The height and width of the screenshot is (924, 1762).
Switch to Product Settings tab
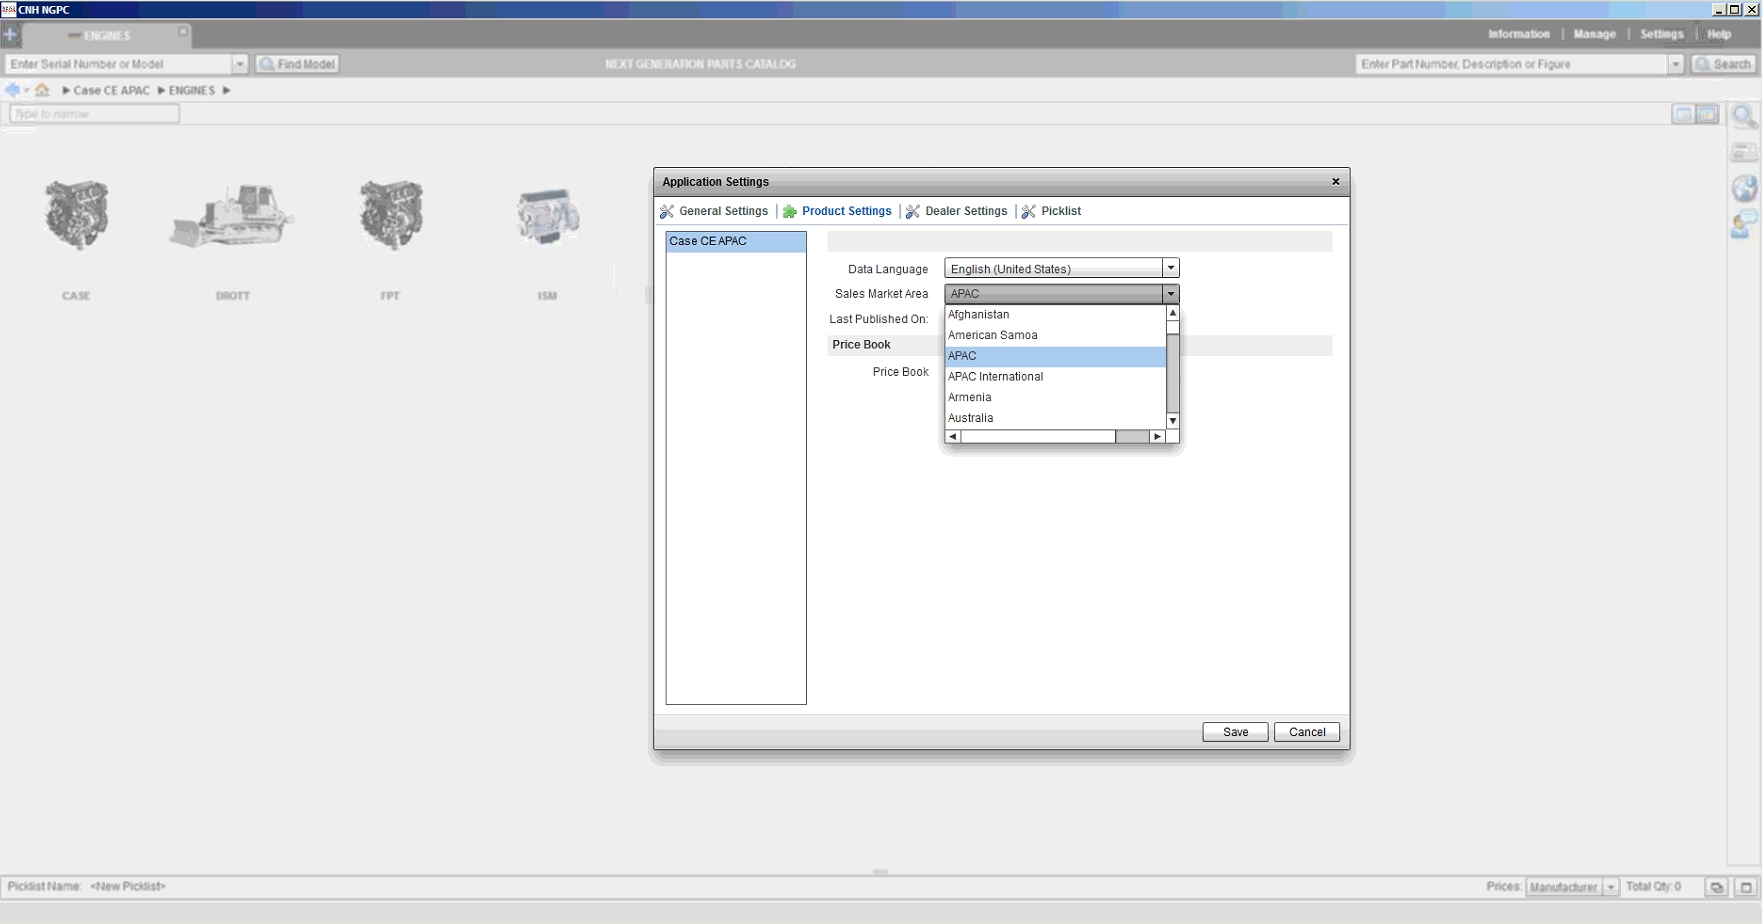[846, 211]
